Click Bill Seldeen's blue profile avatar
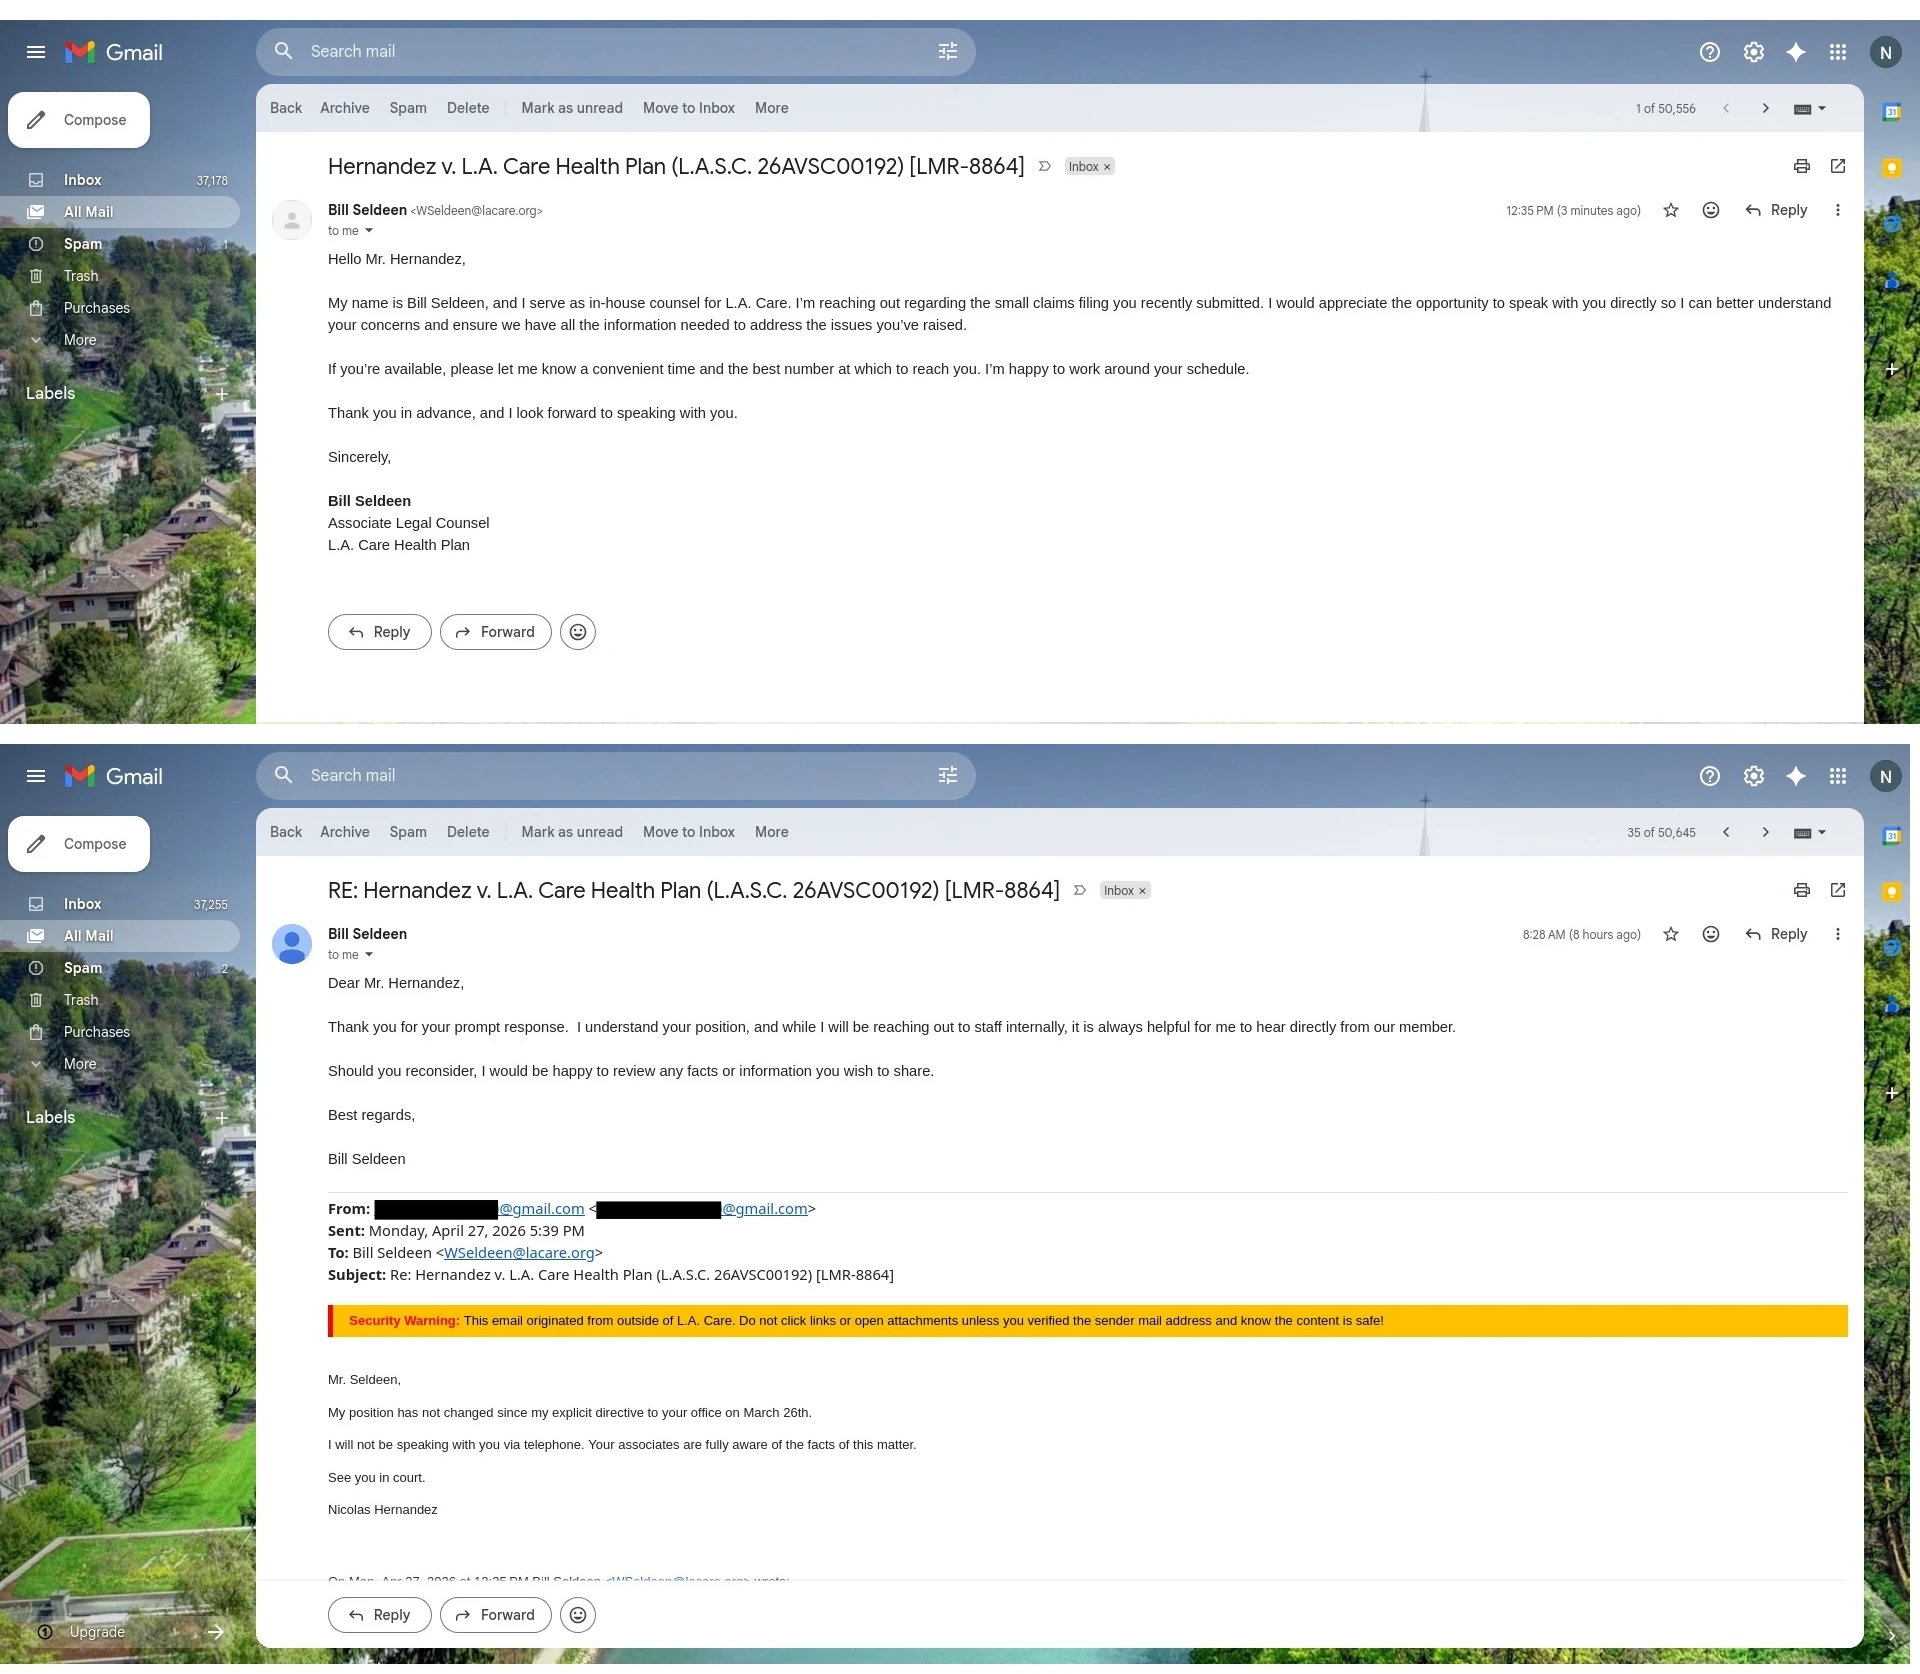Screen dimensions: 1920x1674 pos(292,944)
